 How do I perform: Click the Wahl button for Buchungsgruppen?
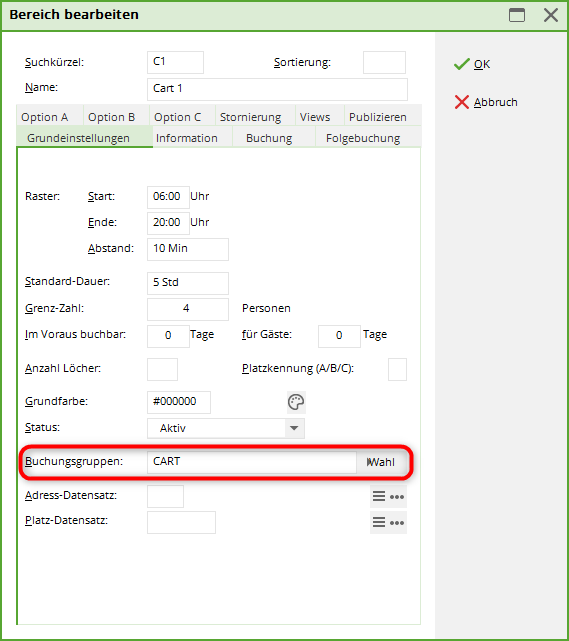click(381, 462)
